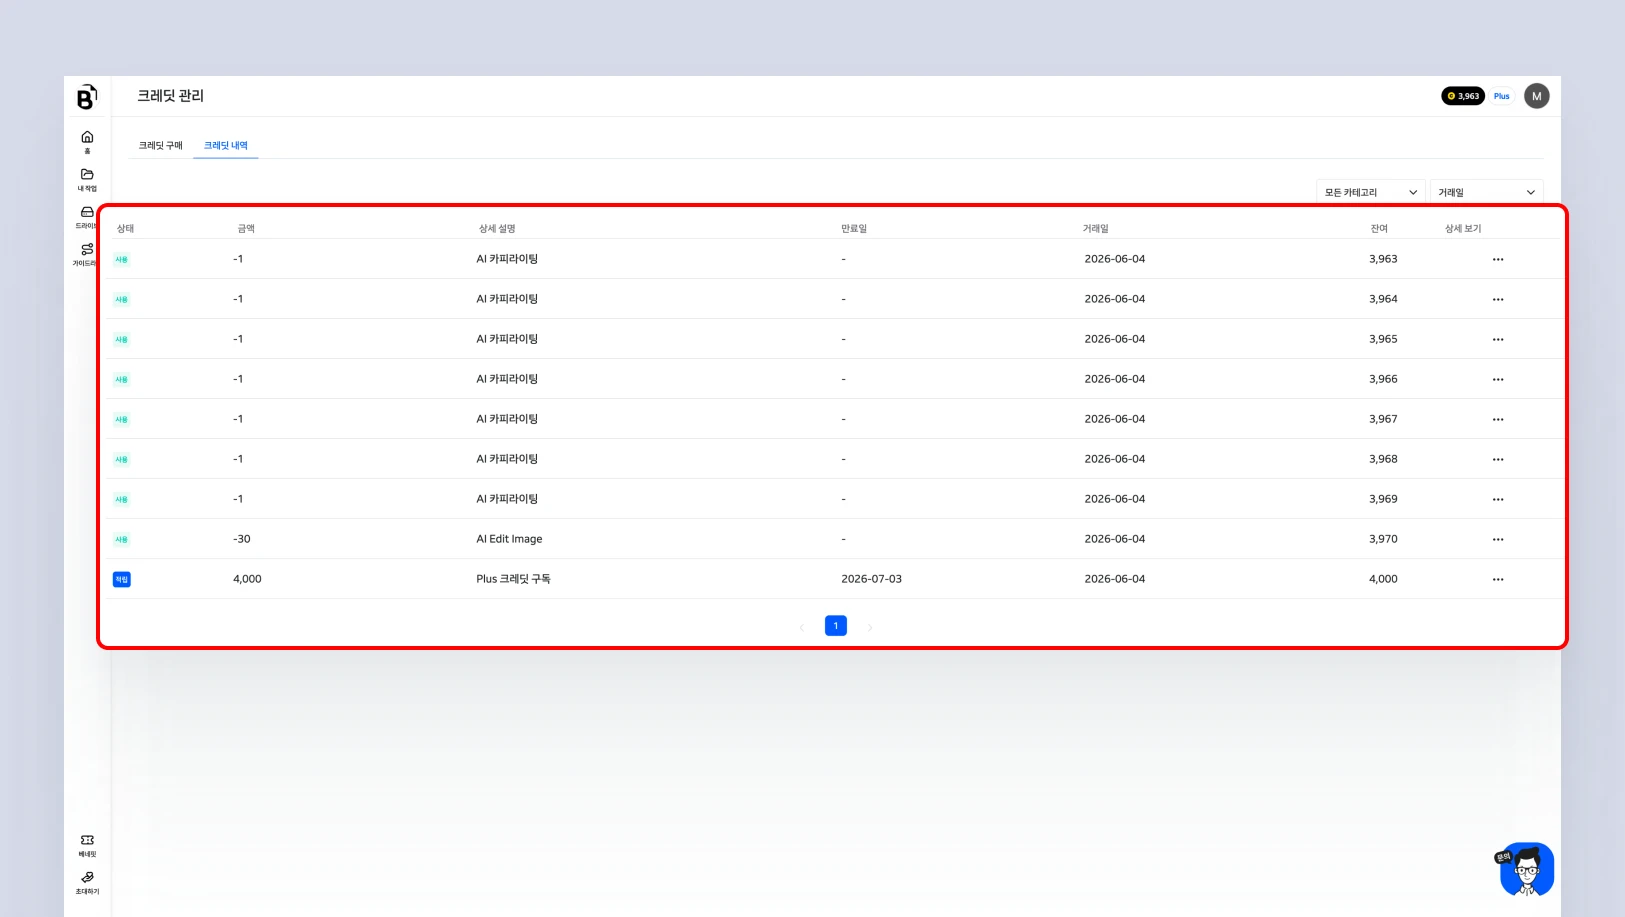1625x917 pixels.
Task: Open details for the 3,963 balance row
Action: pyautogui.click(x=1497, y=259)
